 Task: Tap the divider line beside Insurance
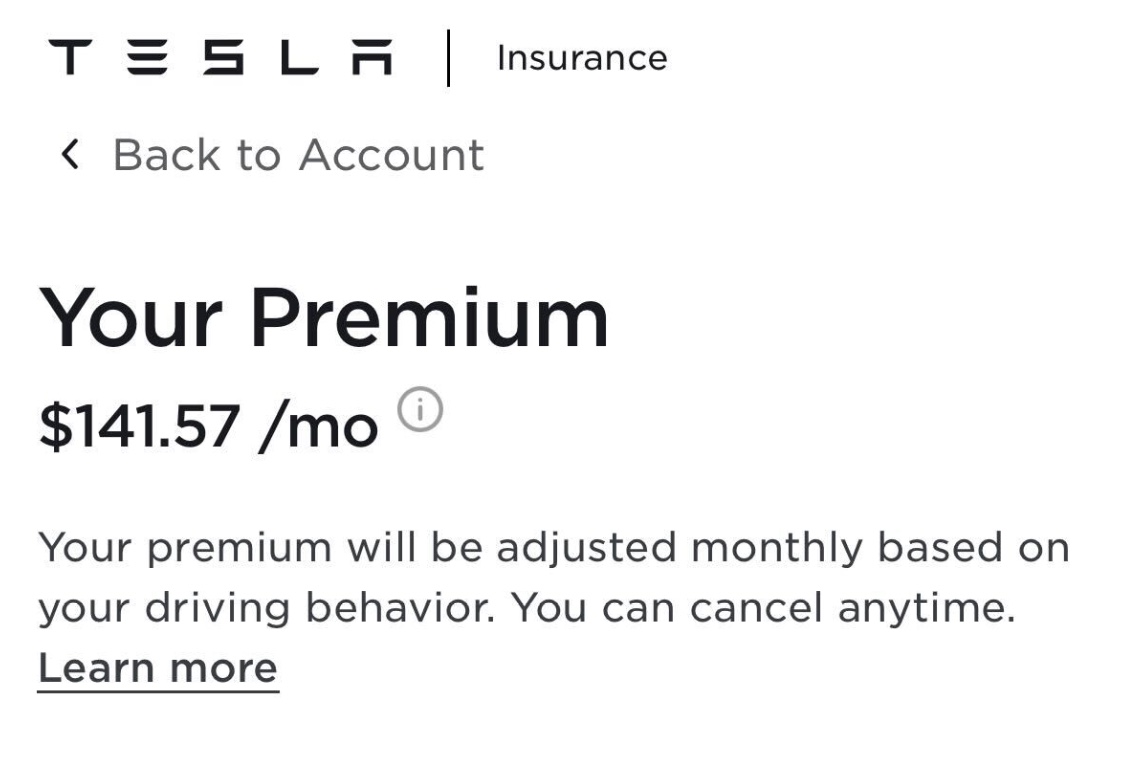point(448,58)
